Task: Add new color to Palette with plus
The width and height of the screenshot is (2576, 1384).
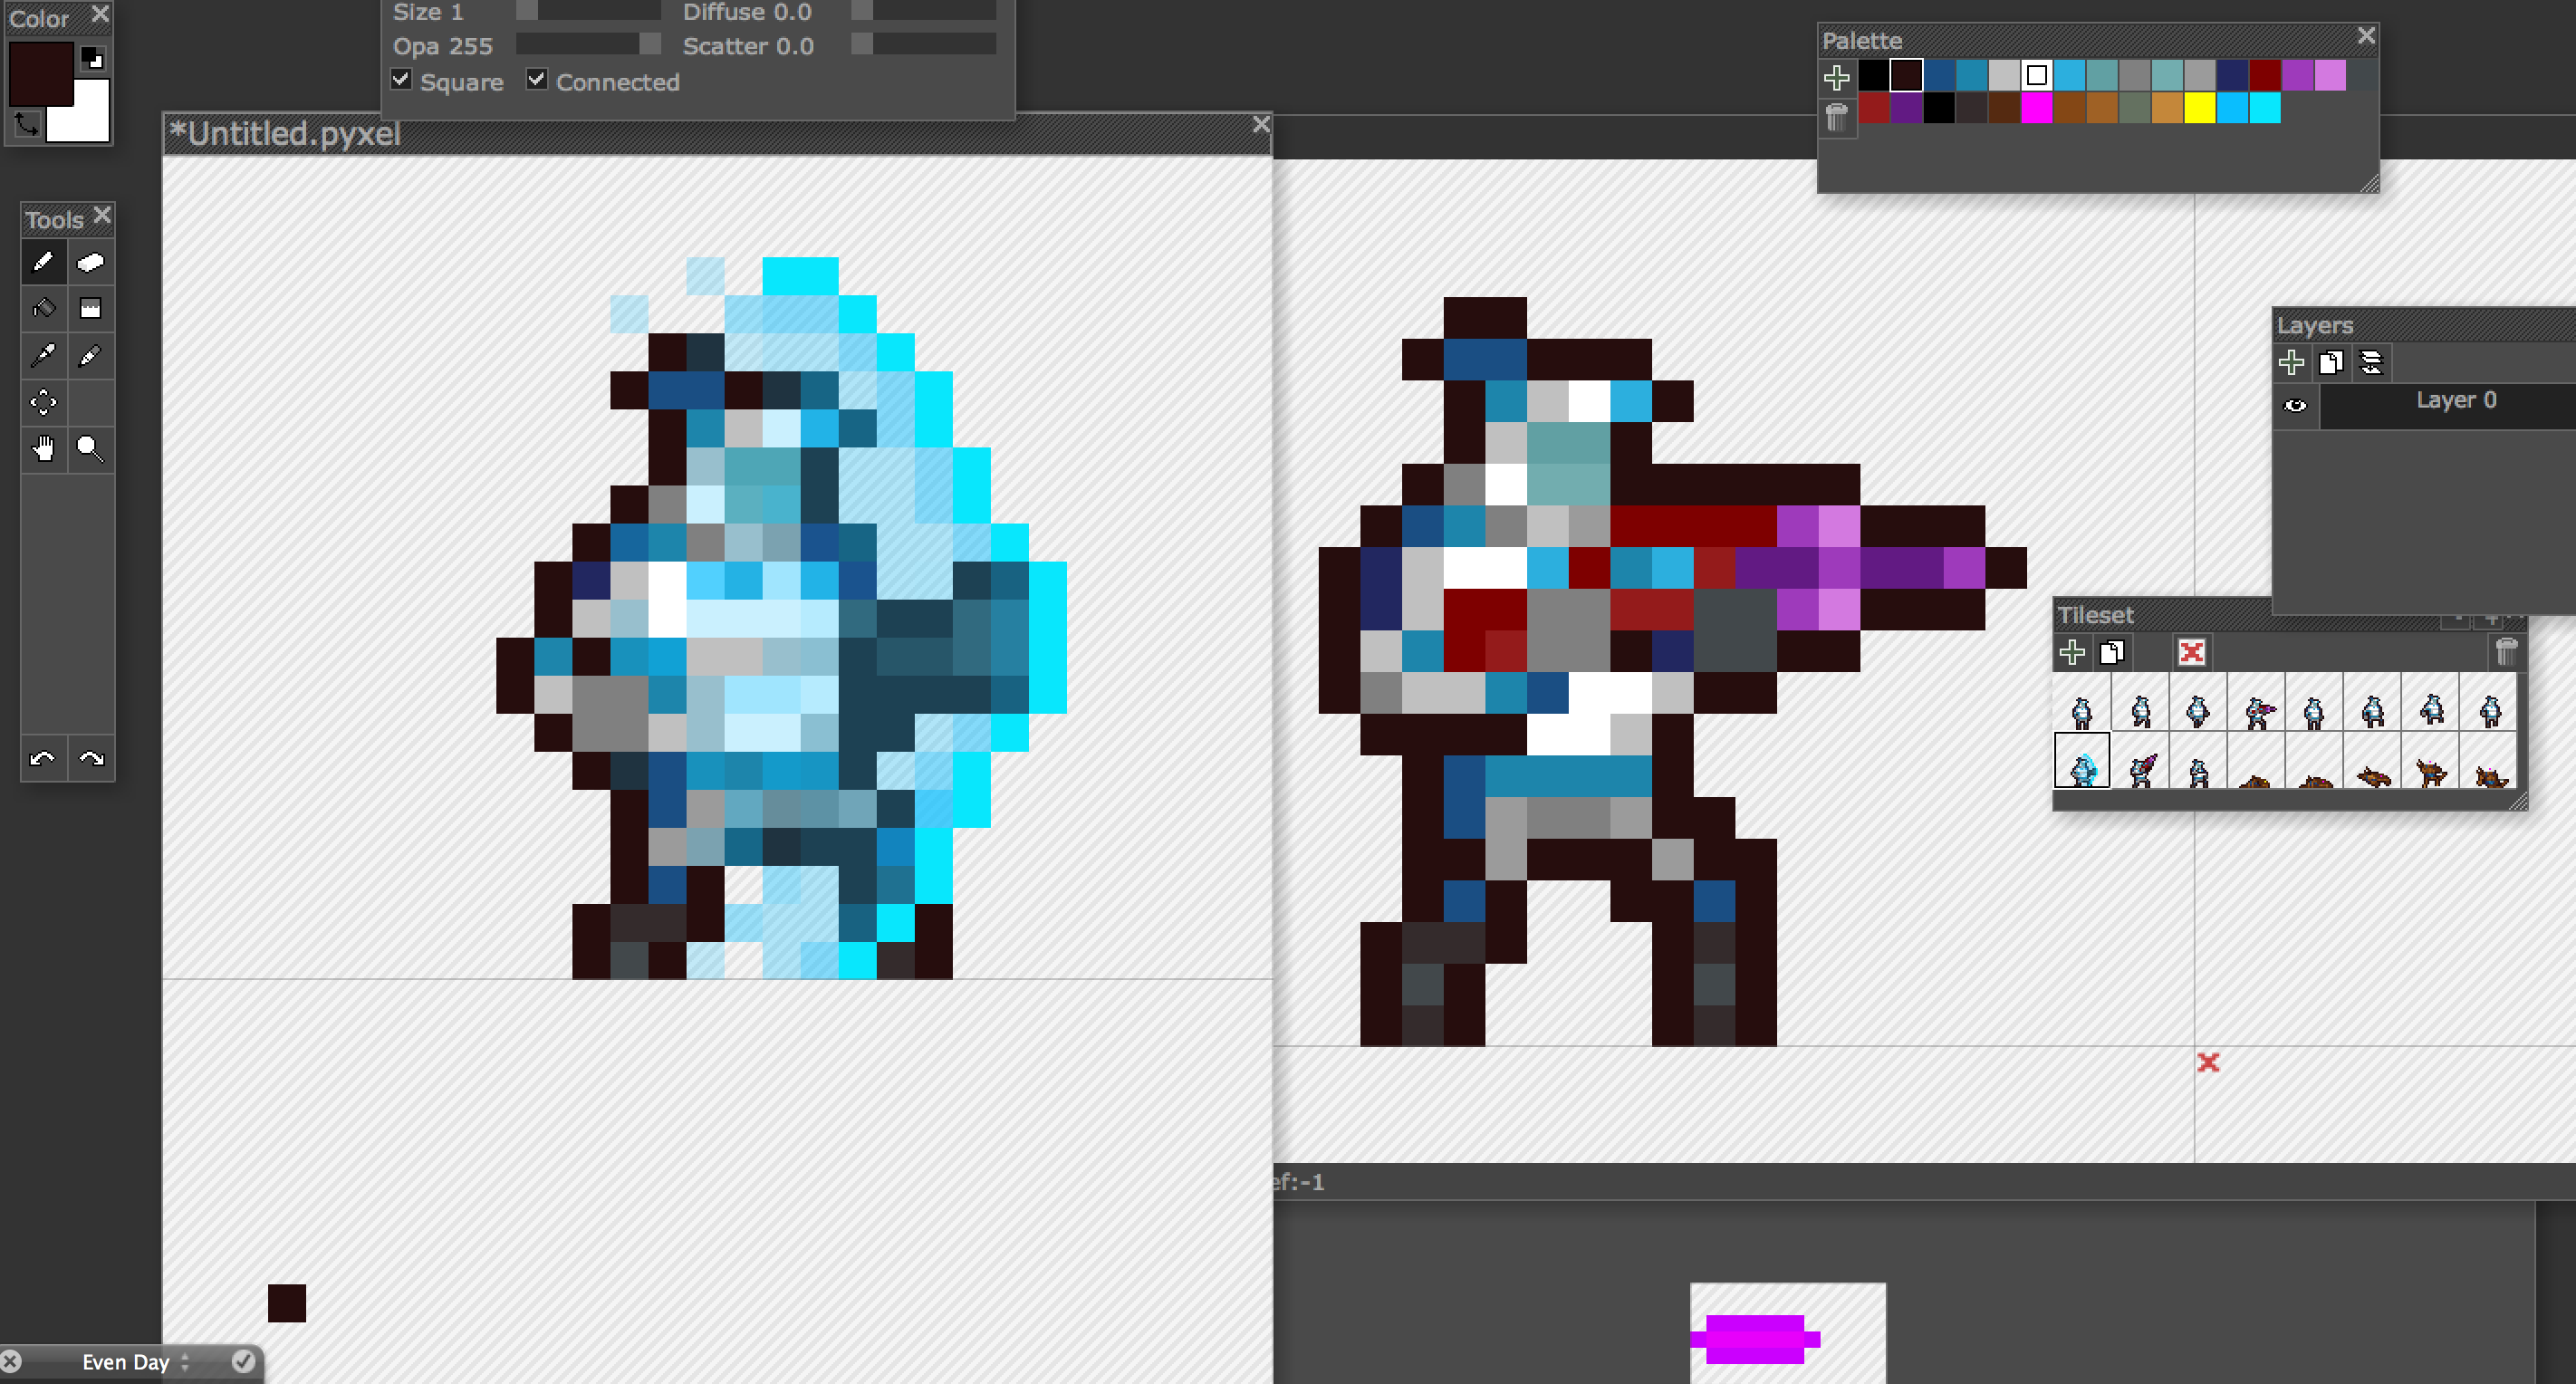Action: pos(1836,77)
